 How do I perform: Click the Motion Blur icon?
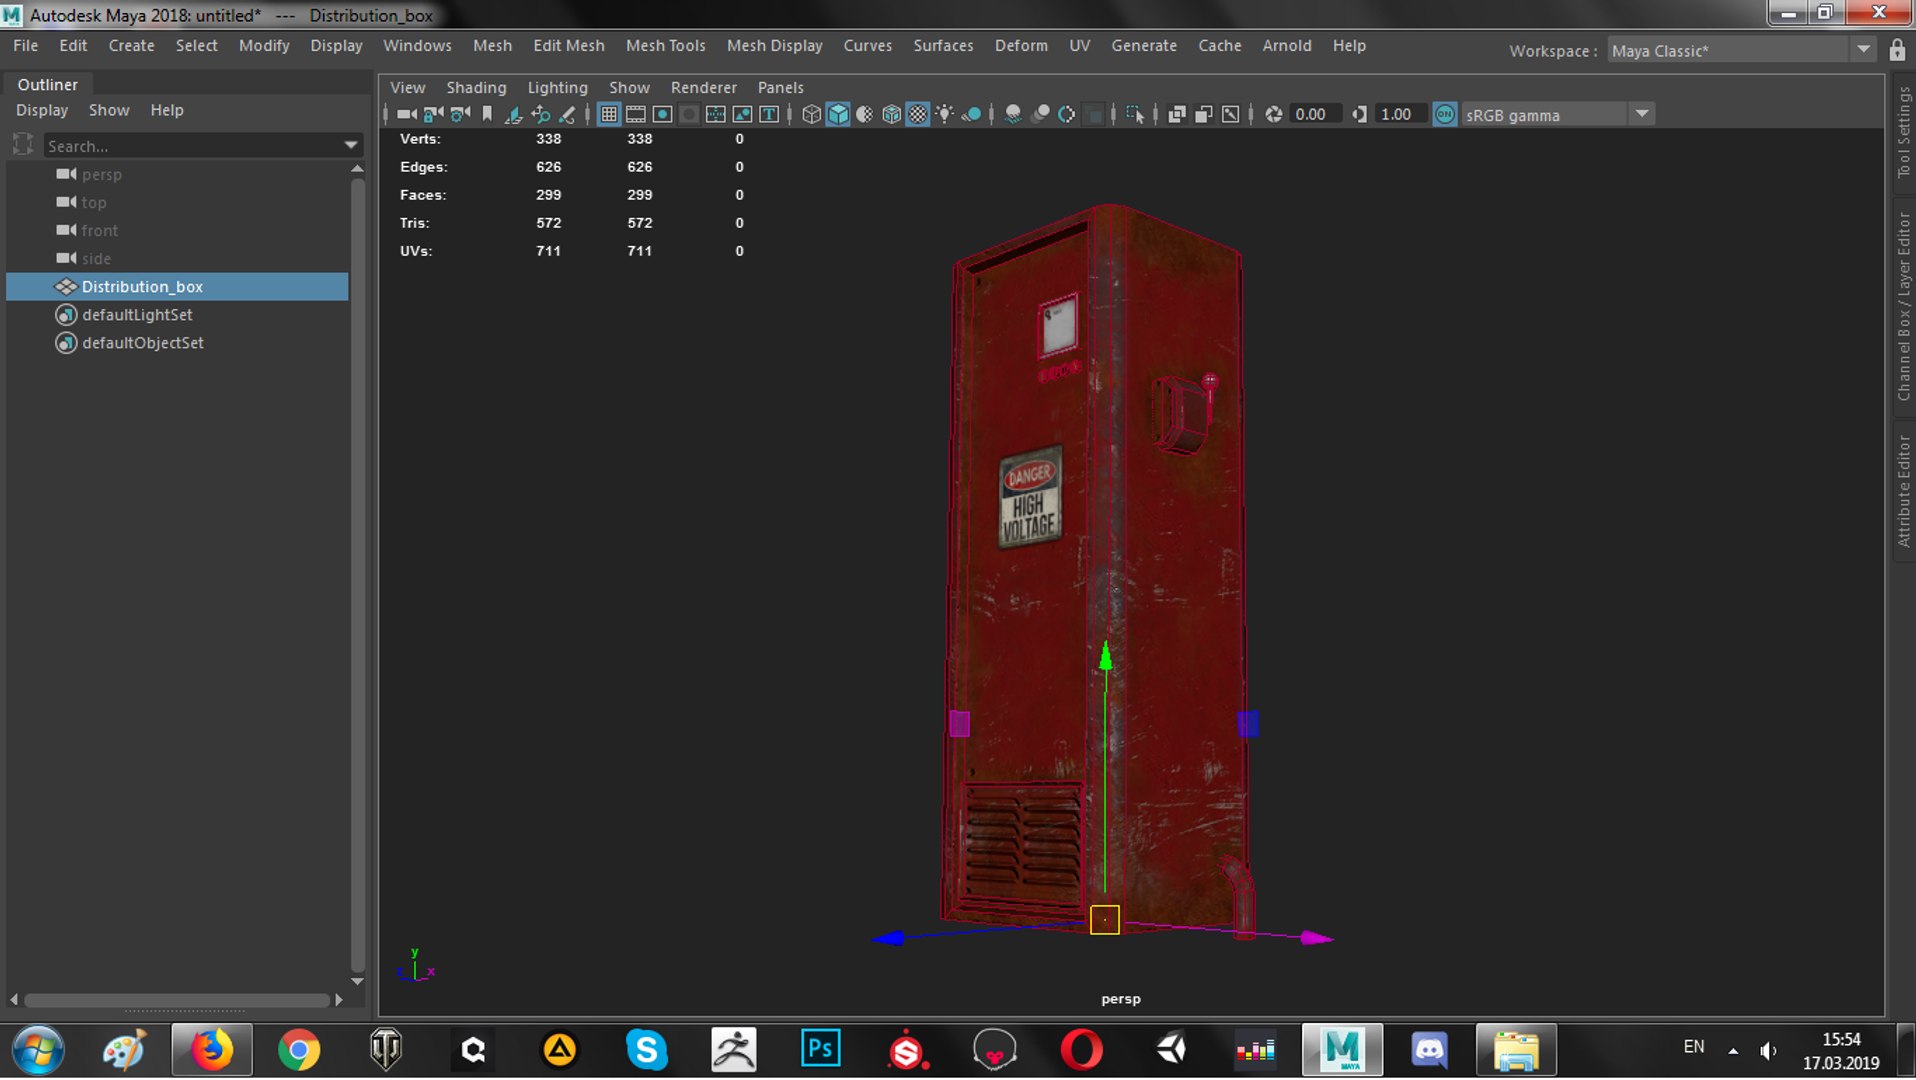[x=1040, y=114]
